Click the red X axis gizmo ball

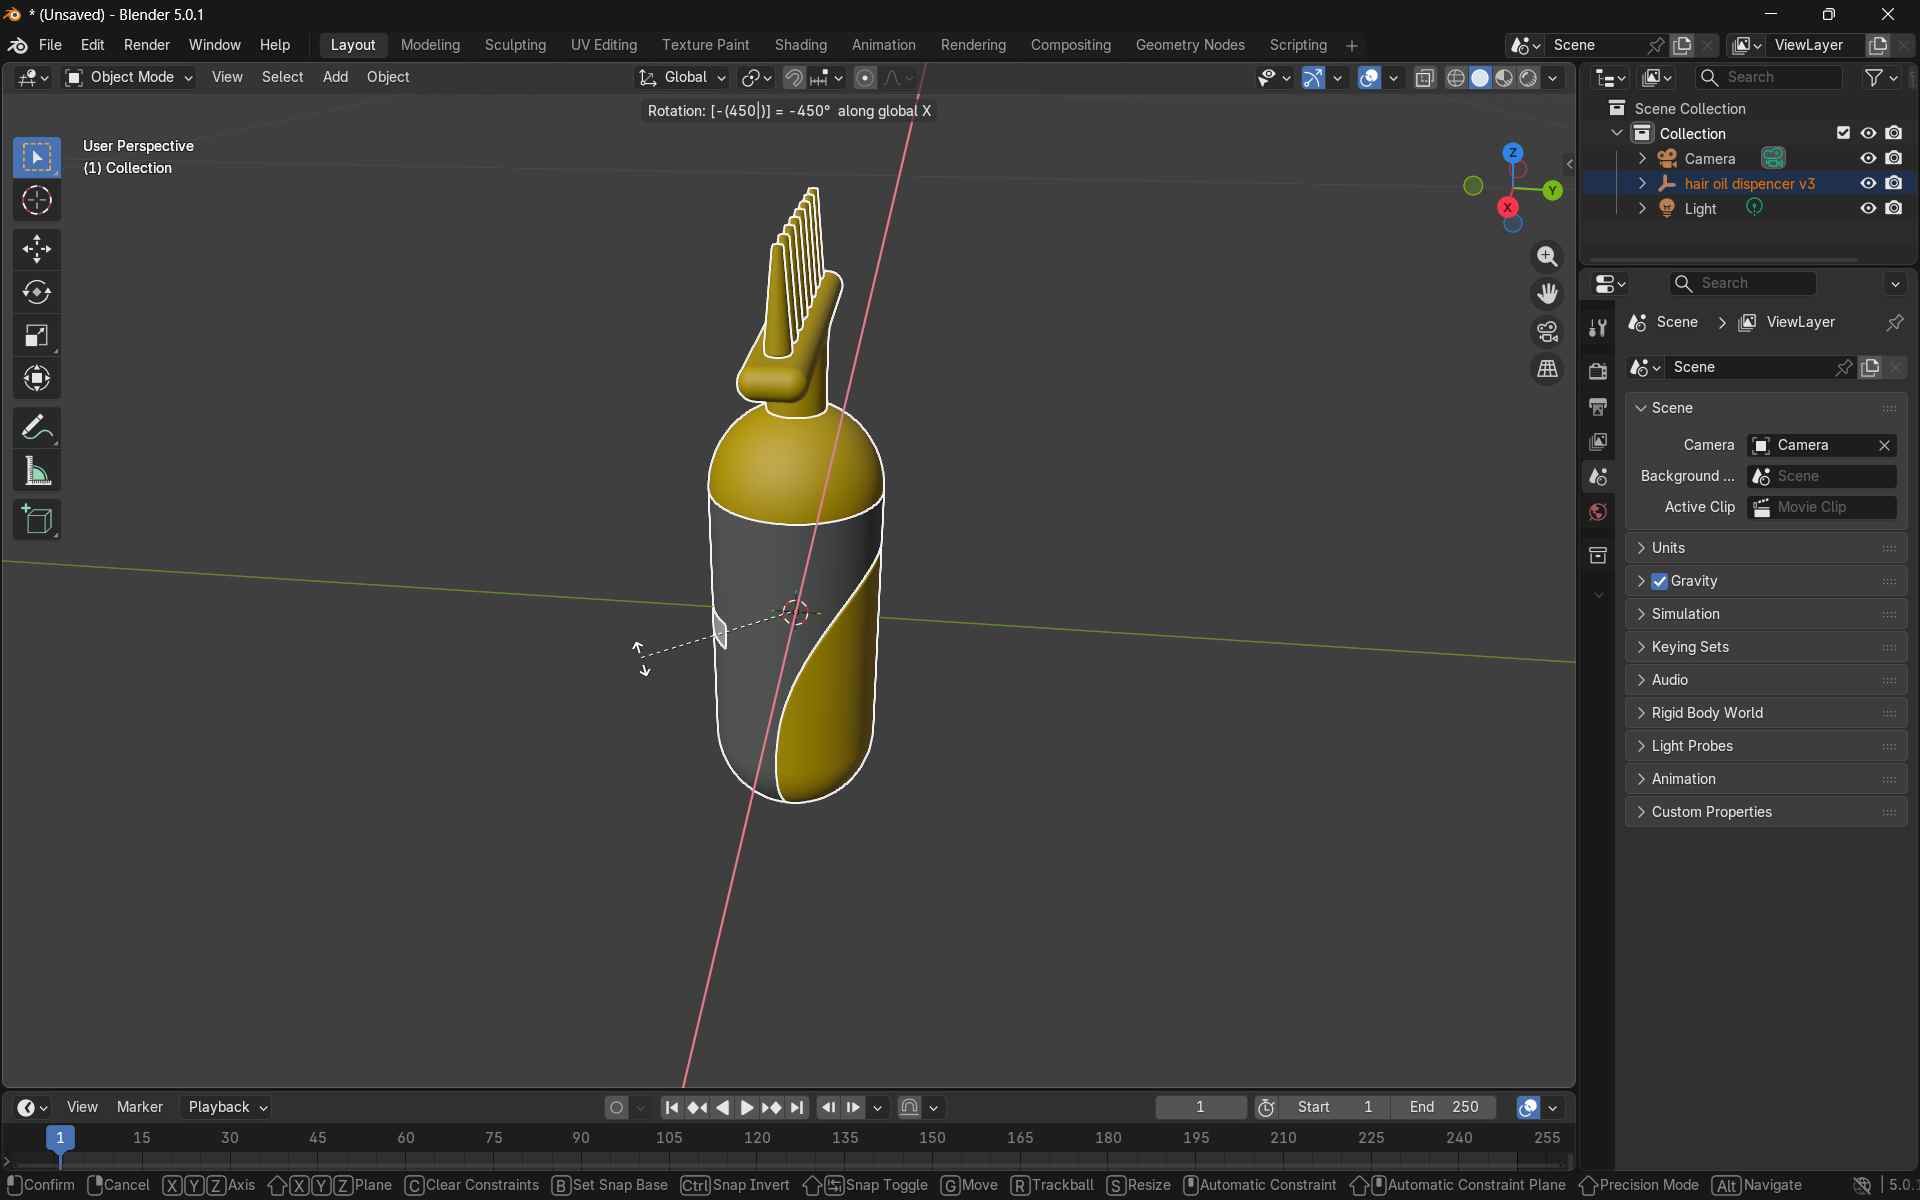point(1507,207)
